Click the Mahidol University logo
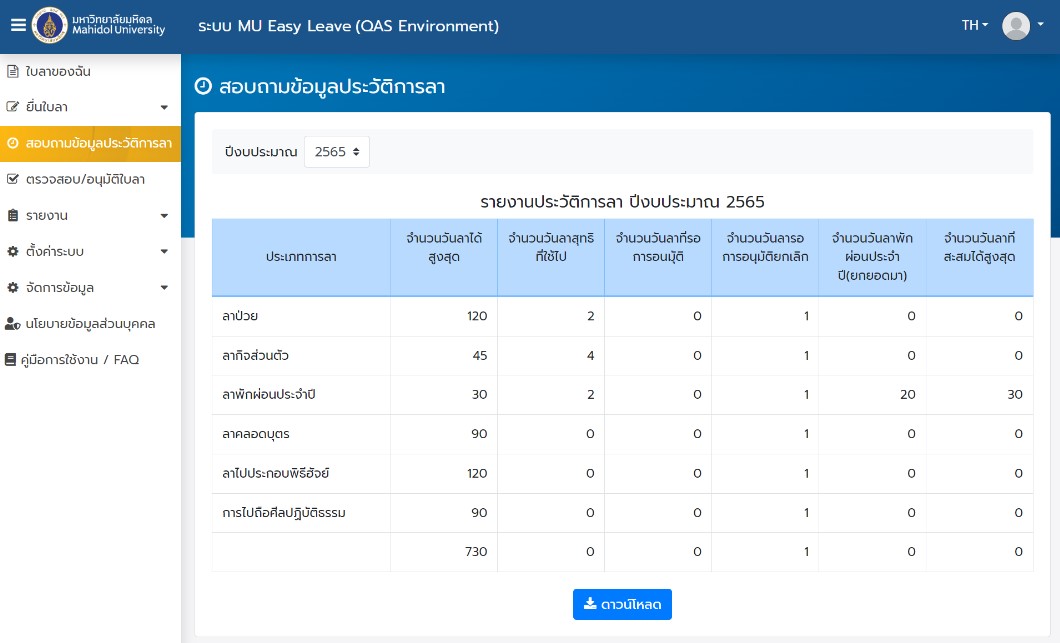This screenshot has width=1060, height=643. [x=50, y=26]
